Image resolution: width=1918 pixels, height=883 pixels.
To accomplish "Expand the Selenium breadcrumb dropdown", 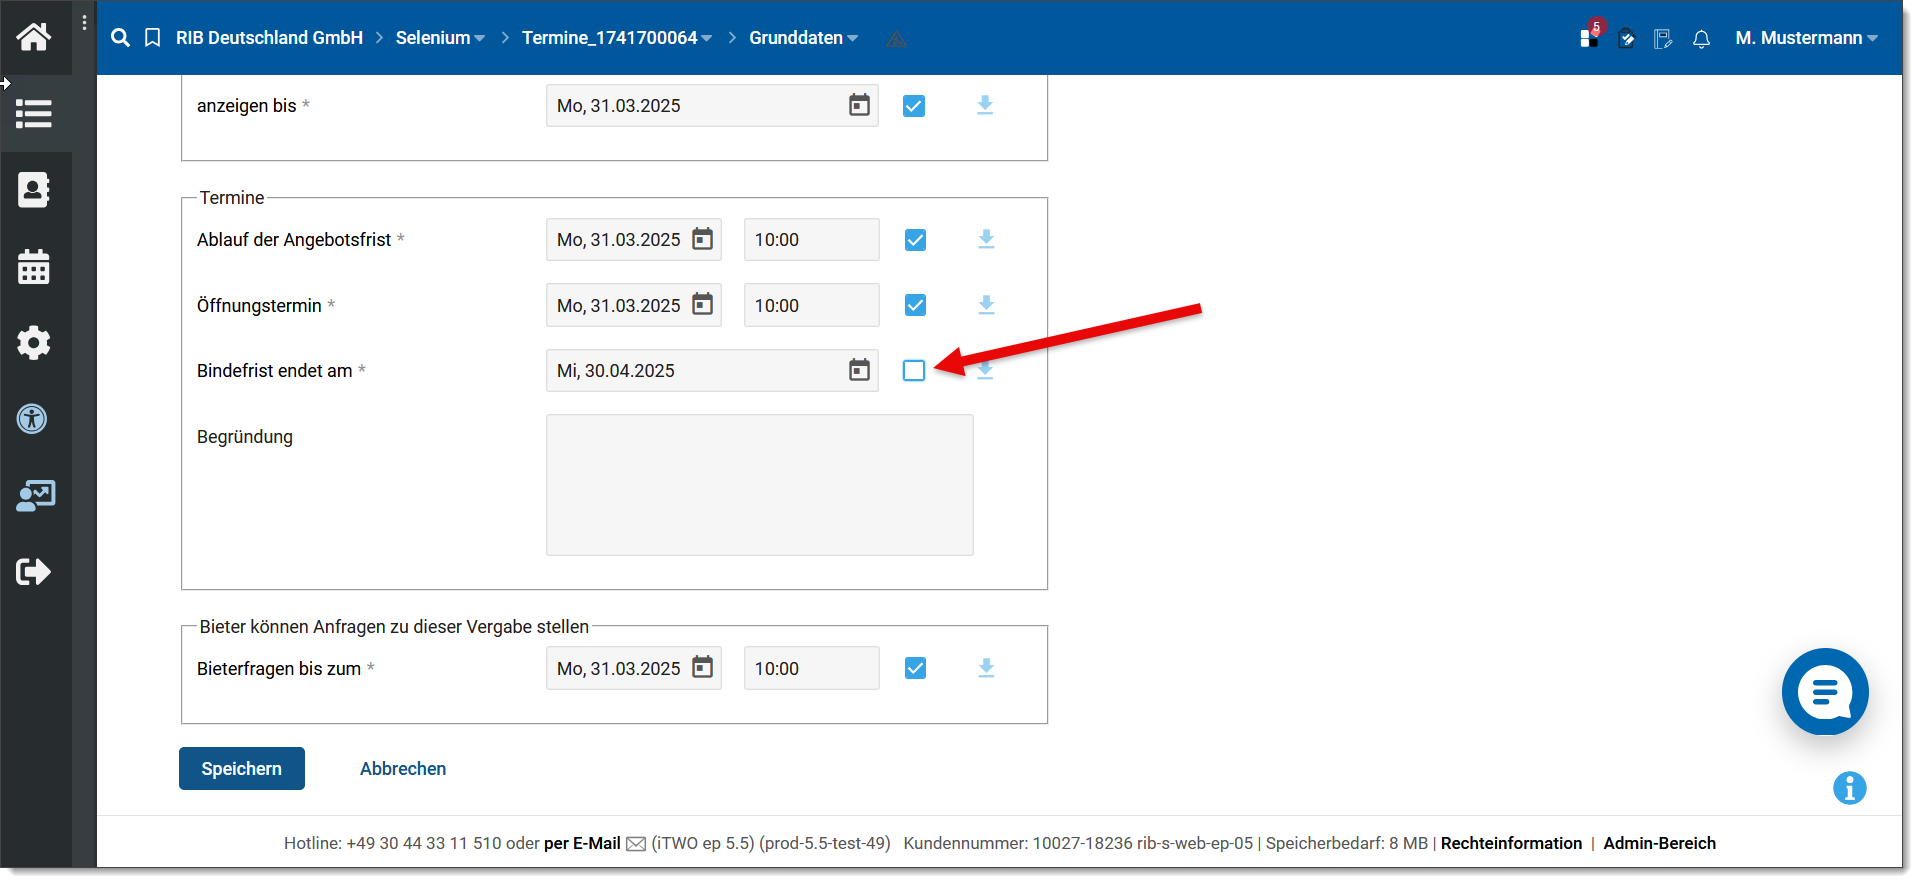I will 440,38.
